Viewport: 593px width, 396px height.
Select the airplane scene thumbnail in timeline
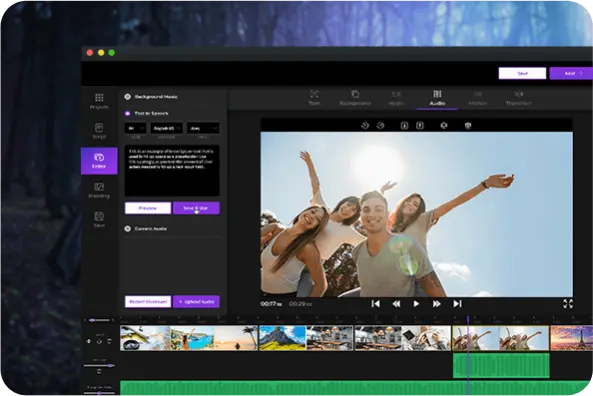click(x=144, y=338)
